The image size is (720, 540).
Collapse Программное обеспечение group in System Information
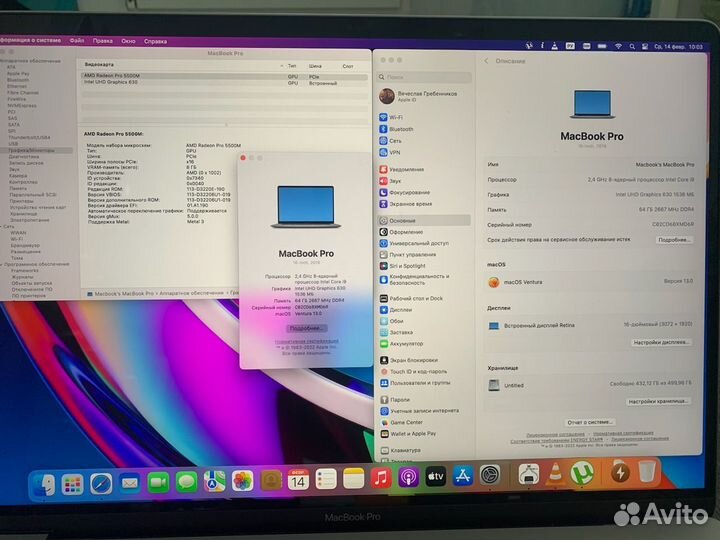tap(2, 264)
